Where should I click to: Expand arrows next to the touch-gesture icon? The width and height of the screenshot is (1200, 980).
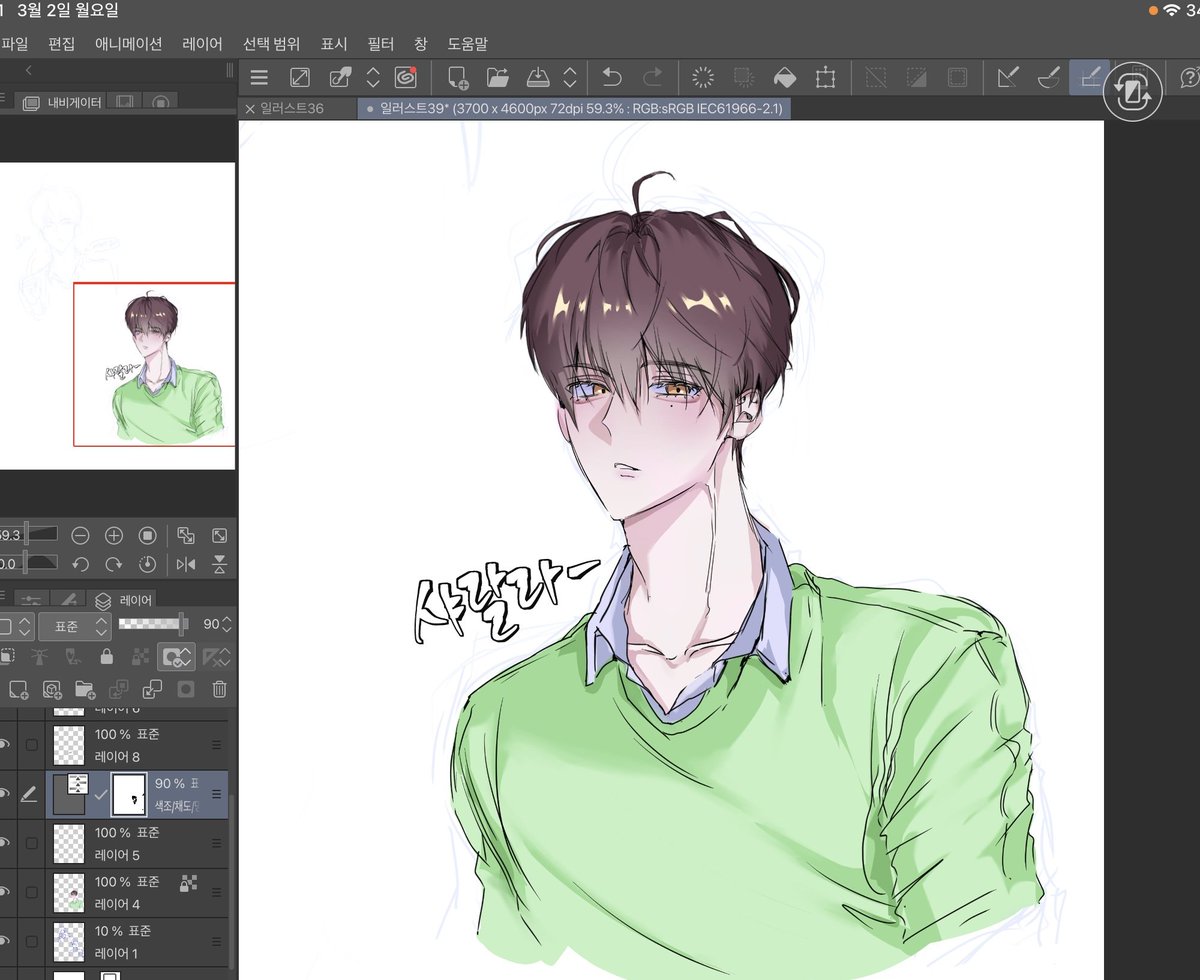click(x=373, y=78)
